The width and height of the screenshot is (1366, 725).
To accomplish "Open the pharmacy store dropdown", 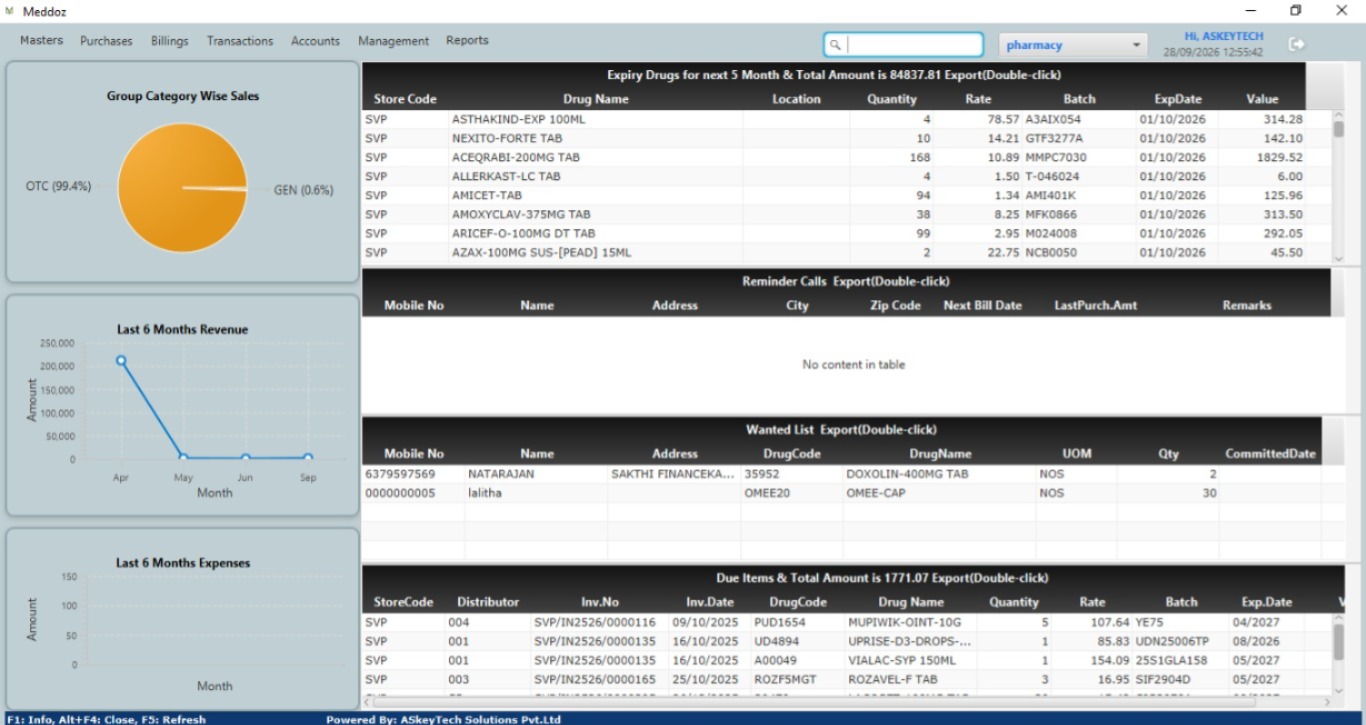I will point(1073,45).
